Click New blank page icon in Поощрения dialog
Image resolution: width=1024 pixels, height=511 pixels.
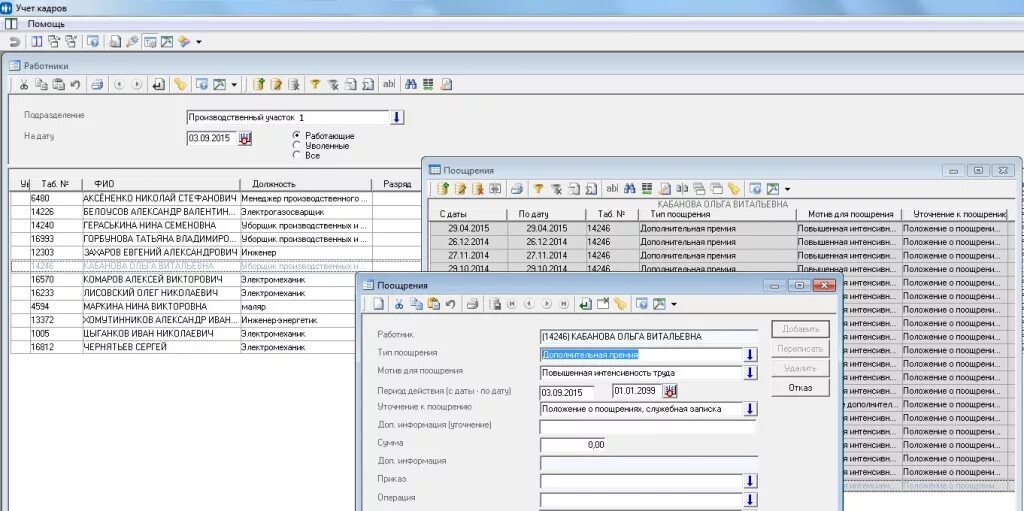tap(379, 304)
